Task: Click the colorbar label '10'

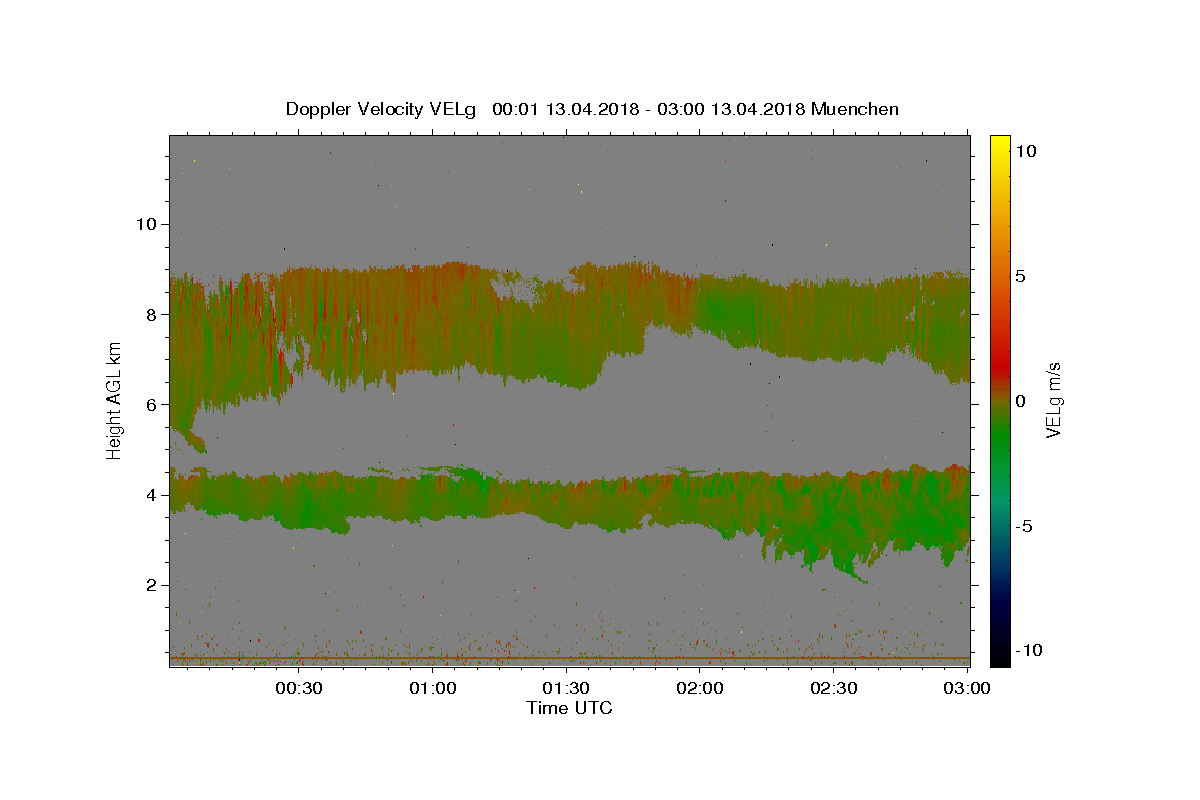Action: point(1025,151)
